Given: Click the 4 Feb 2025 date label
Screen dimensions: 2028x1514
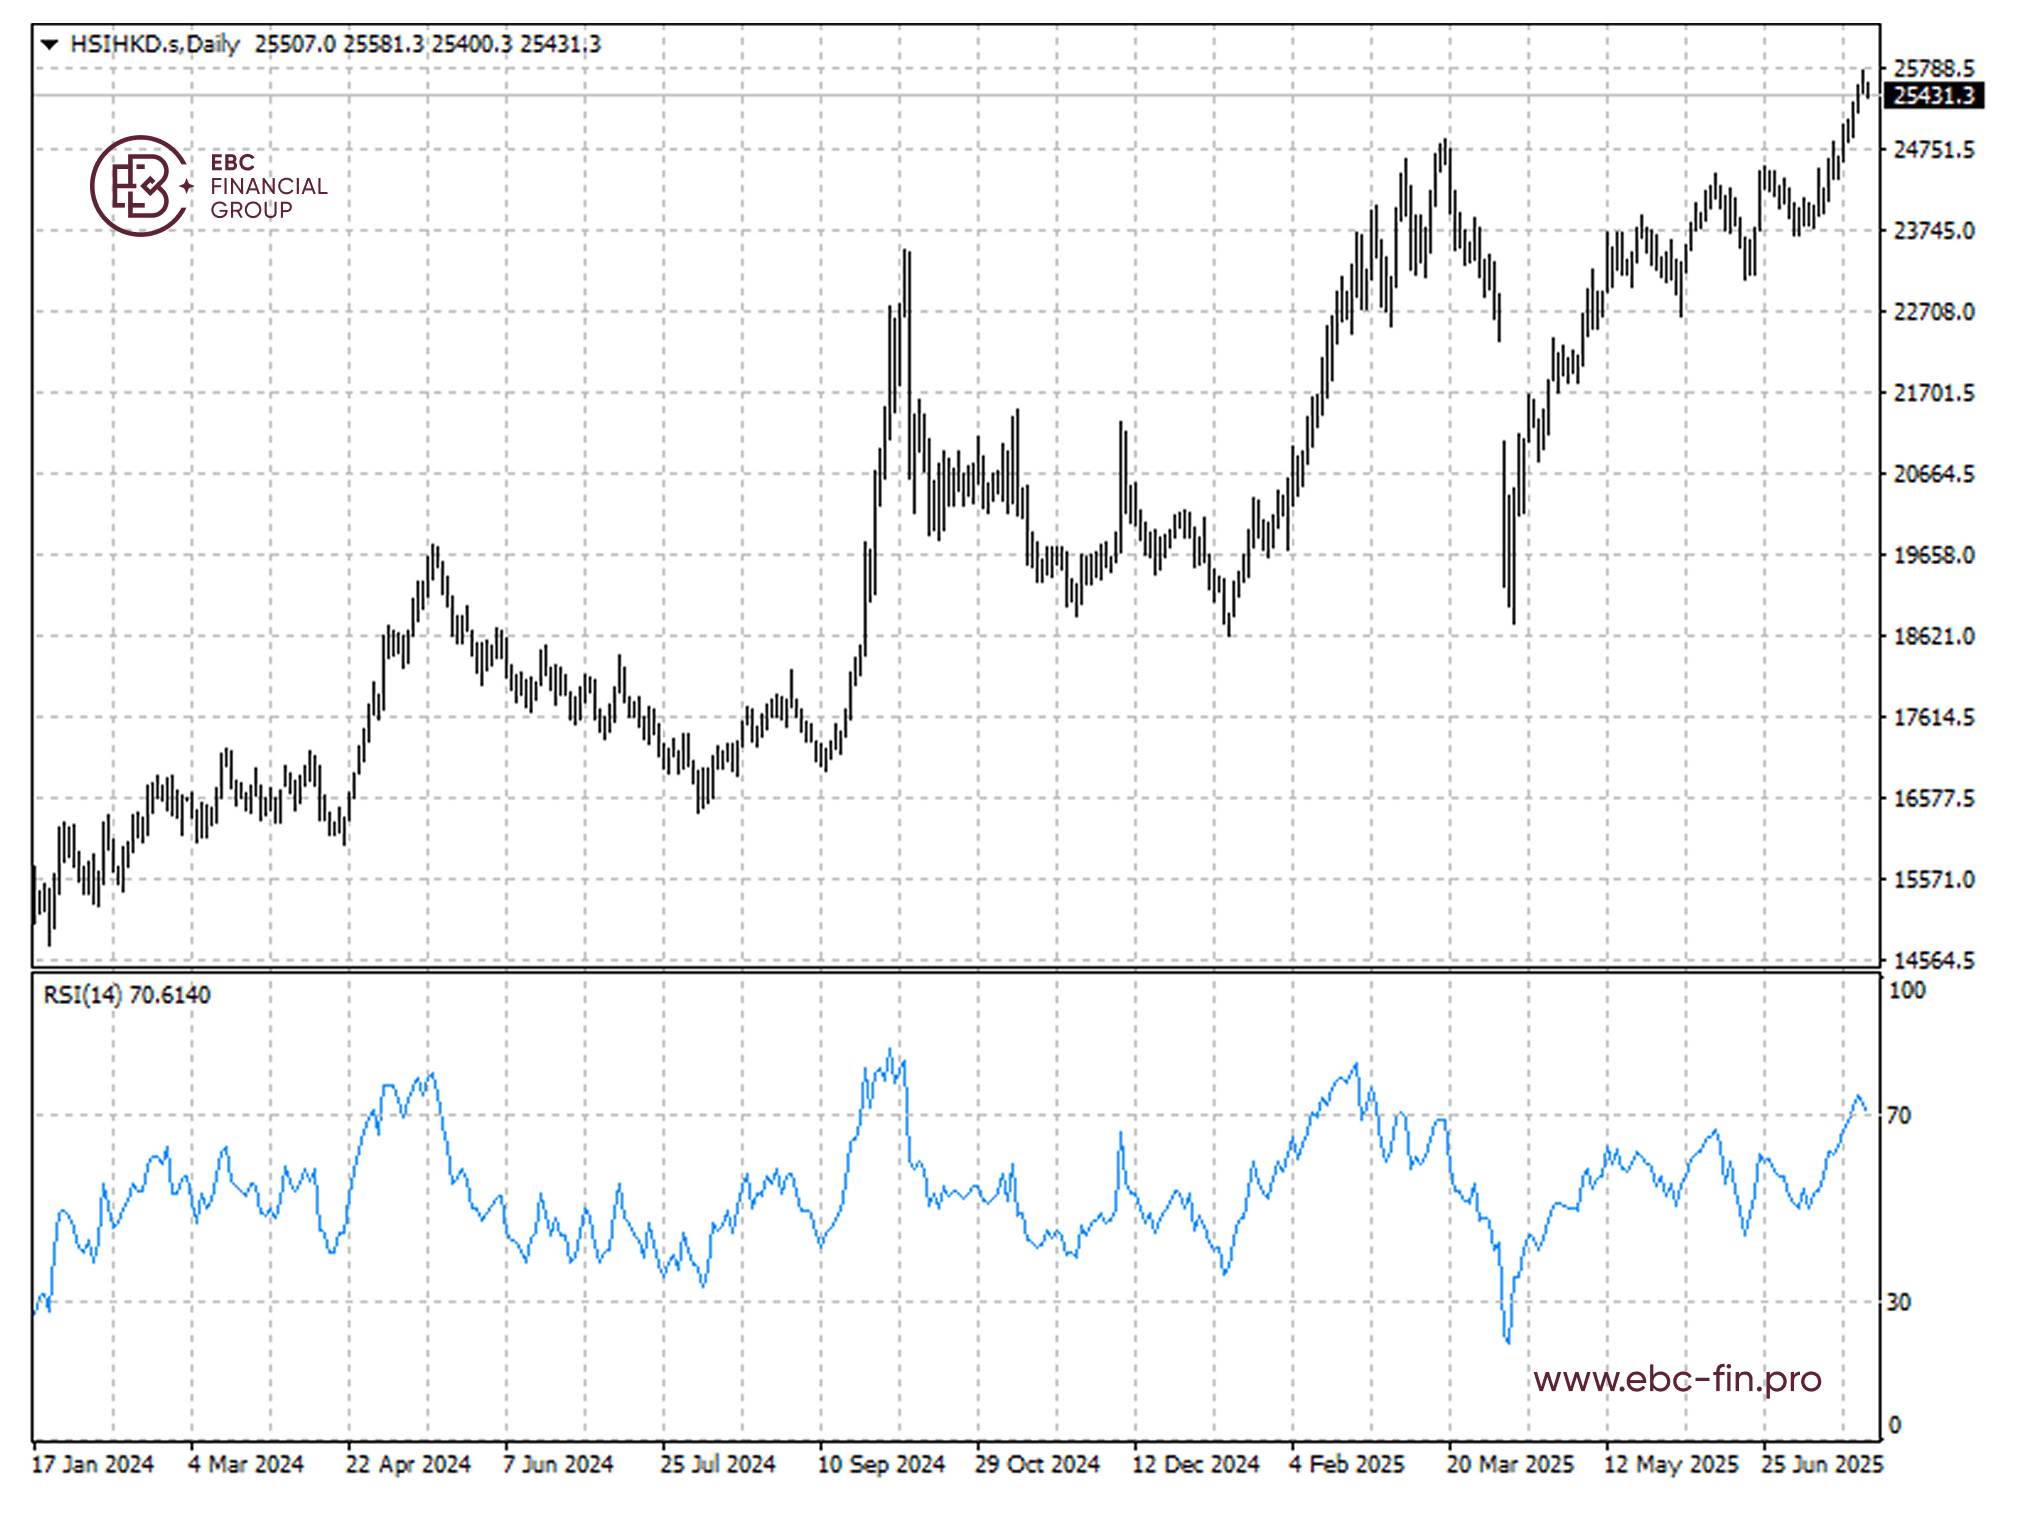Looking at the screenshot, I should (x=1346, y=1464).
